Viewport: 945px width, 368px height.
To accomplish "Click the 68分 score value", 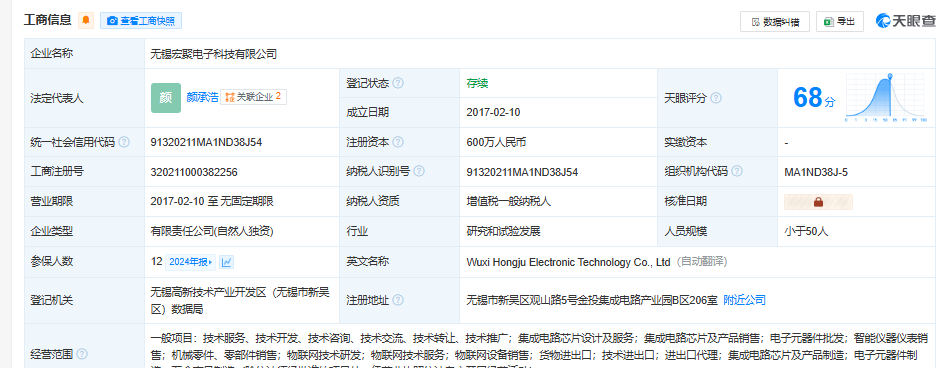I will point(814,97).
